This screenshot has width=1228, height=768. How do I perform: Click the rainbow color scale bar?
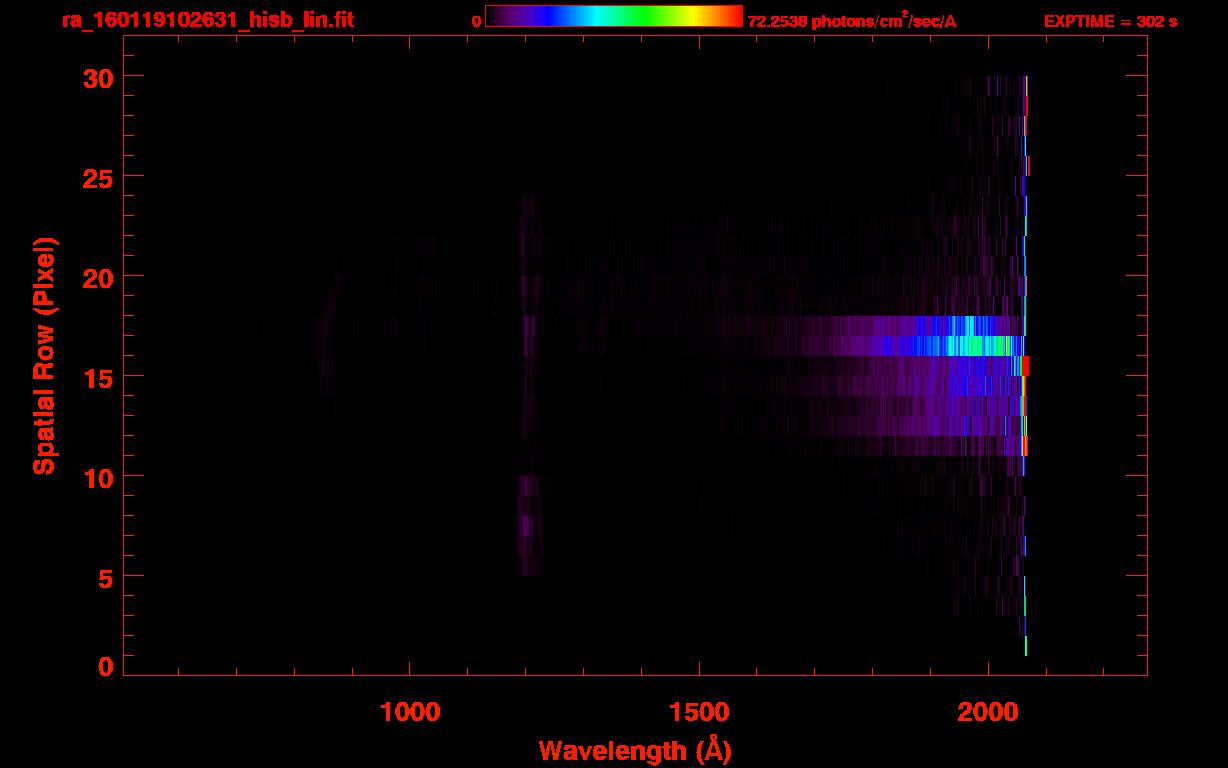614,16
